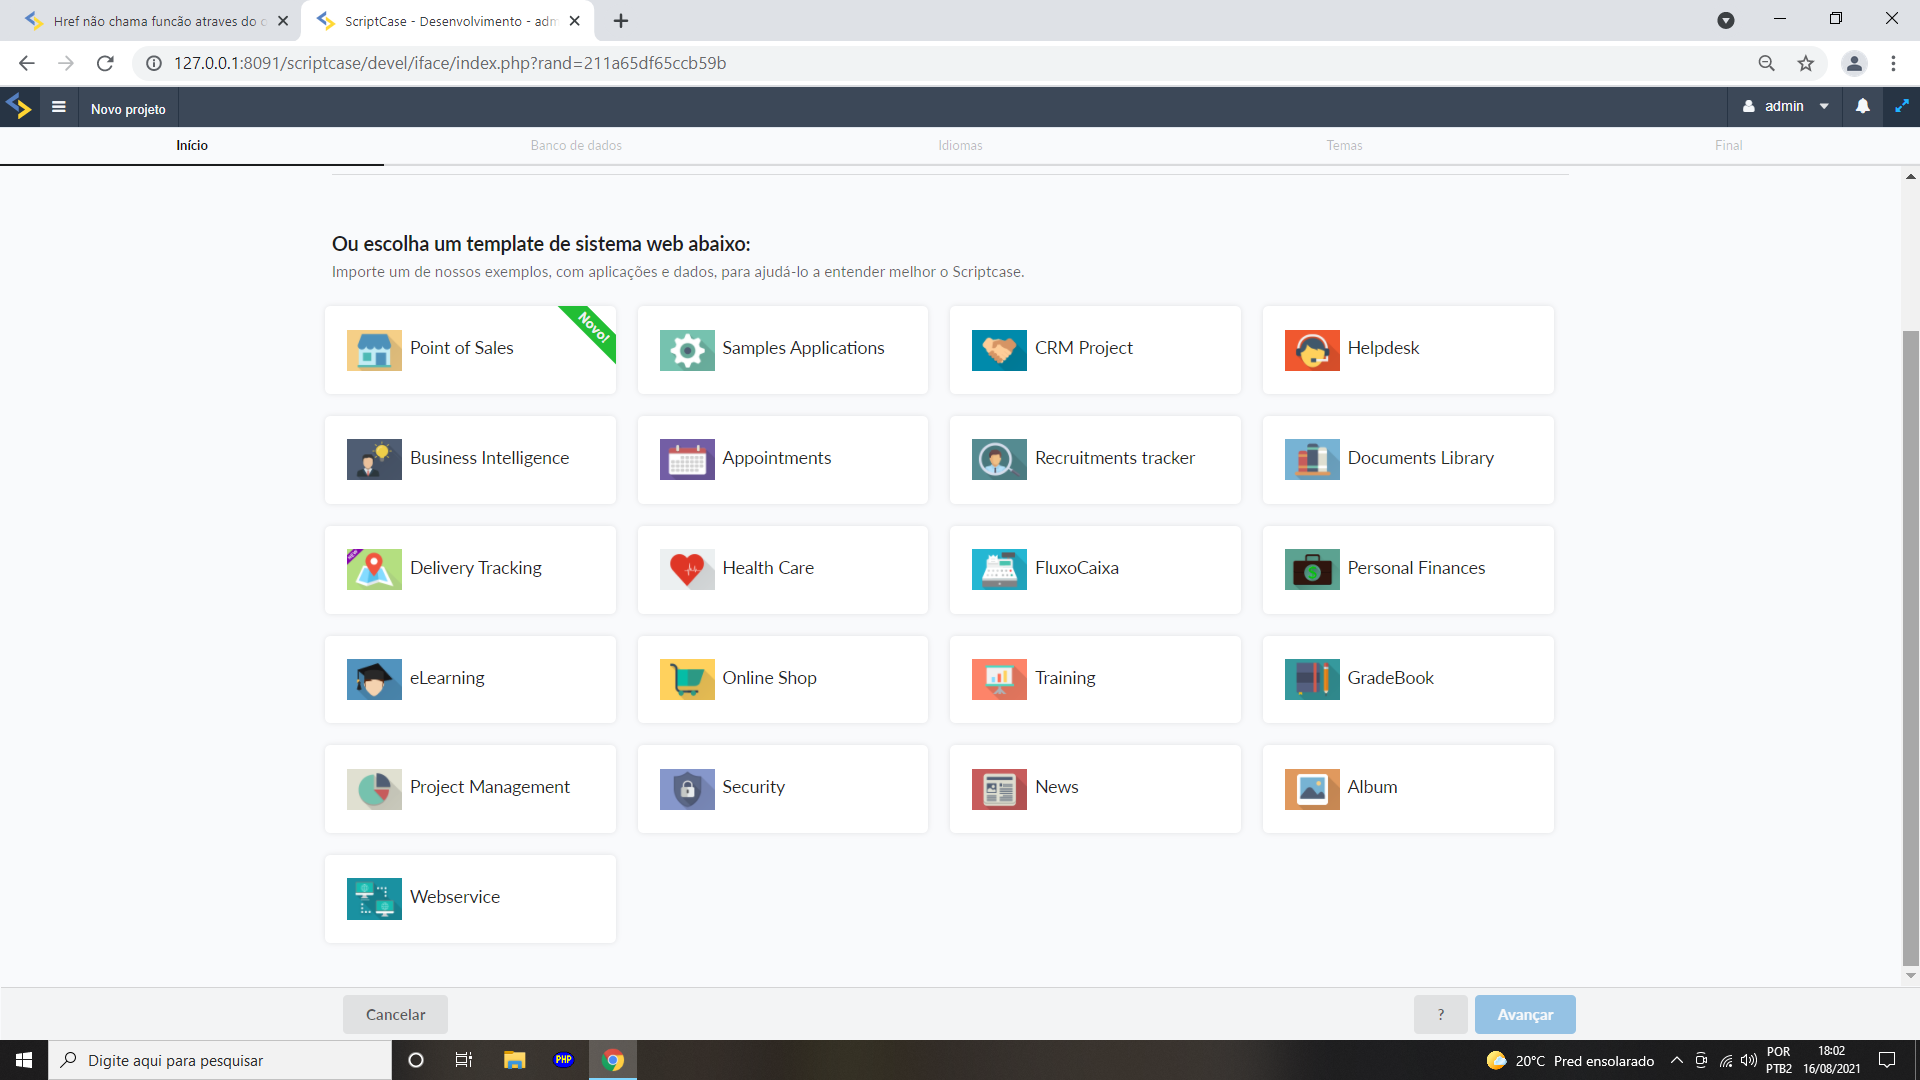Open the Windows Start menu
1920x1080 pixels.
[x=24, y=1060]
